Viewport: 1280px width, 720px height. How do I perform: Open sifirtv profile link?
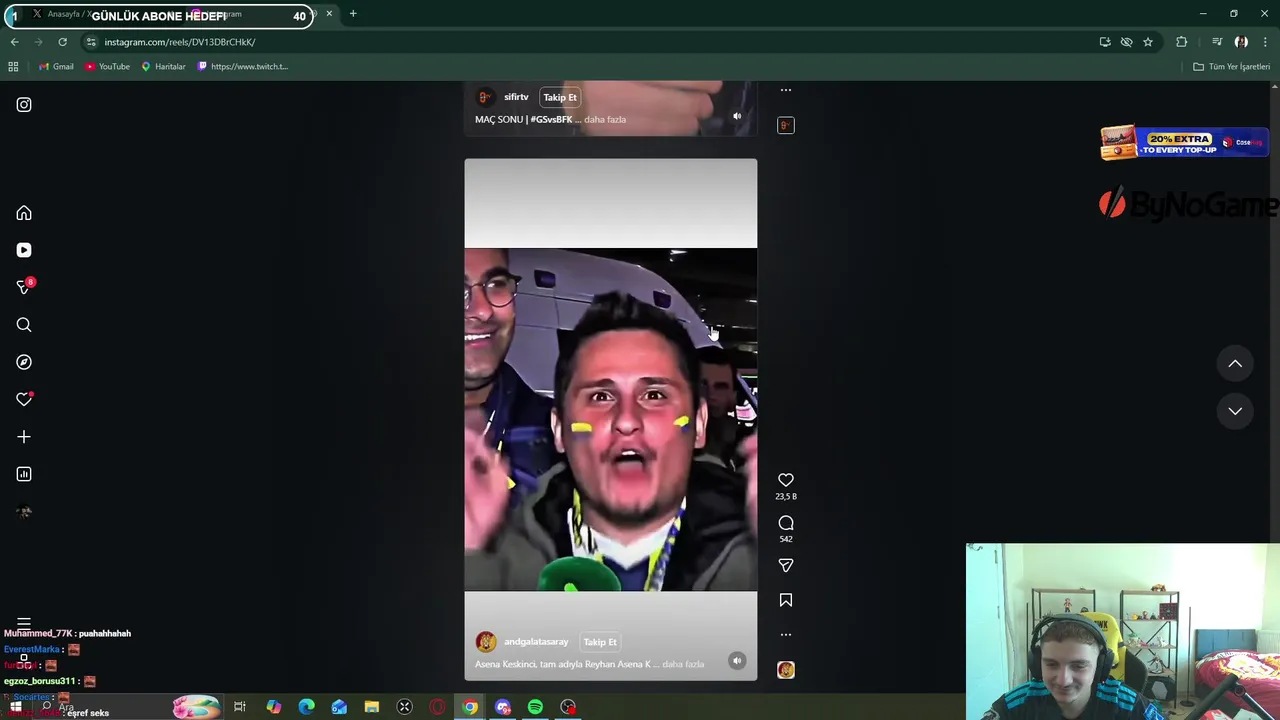(x=516, y=97)
